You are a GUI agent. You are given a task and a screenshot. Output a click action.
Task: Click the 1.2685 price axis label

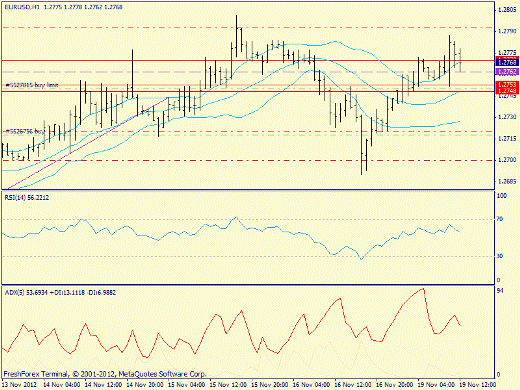(507, 182)
